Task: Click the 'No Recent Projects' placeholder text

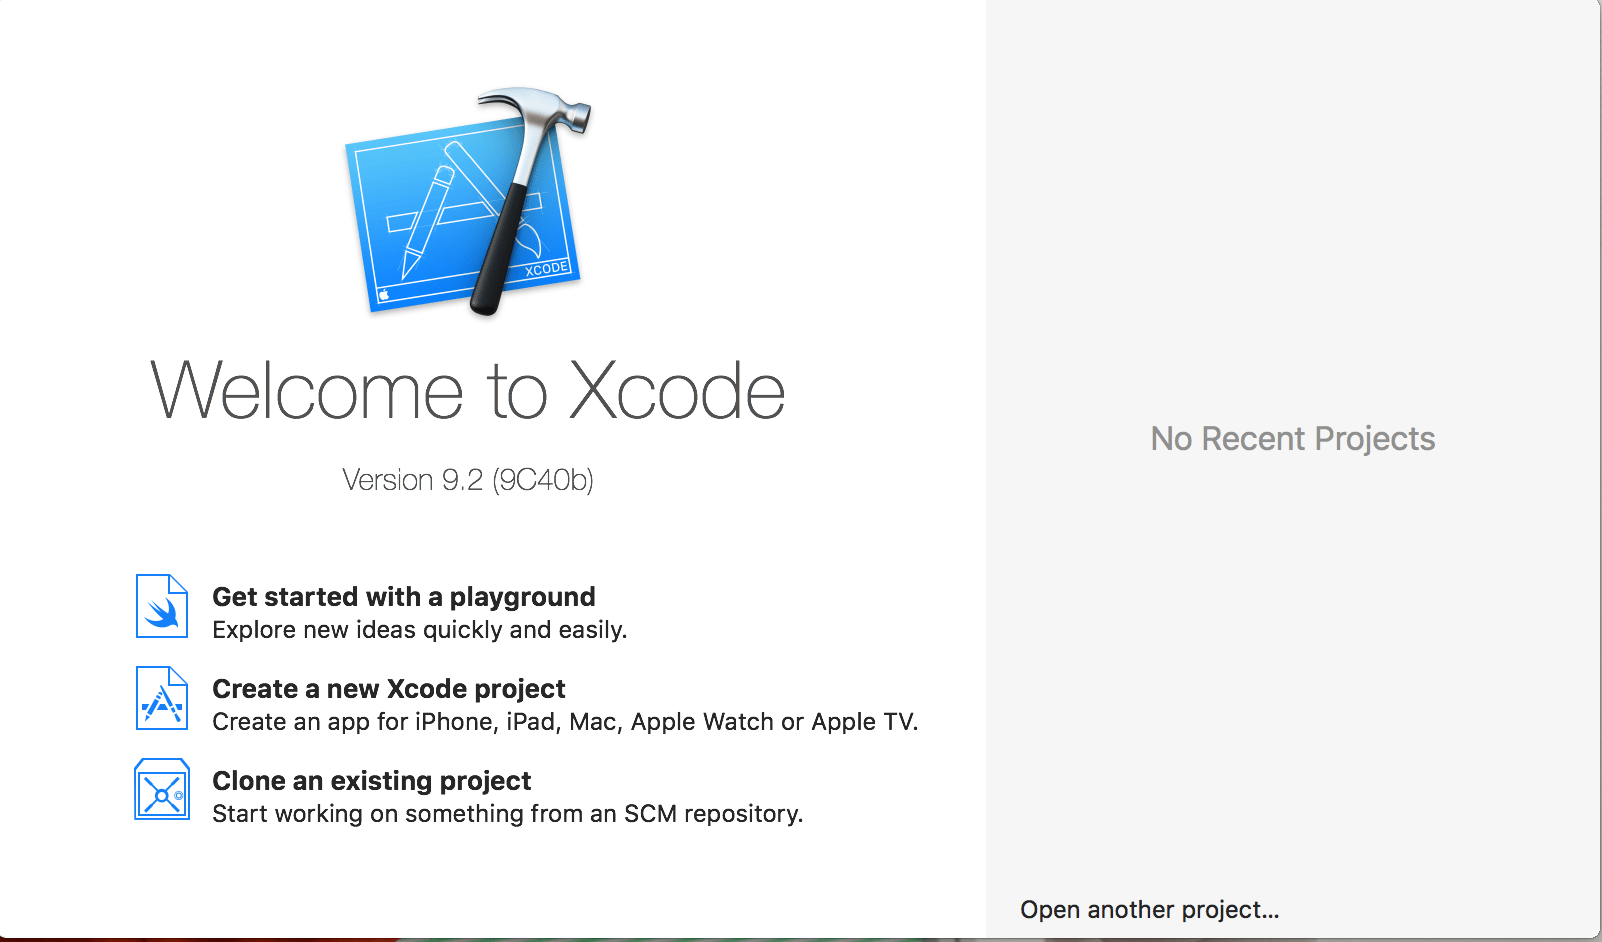Action: [x=1292, y=438]
